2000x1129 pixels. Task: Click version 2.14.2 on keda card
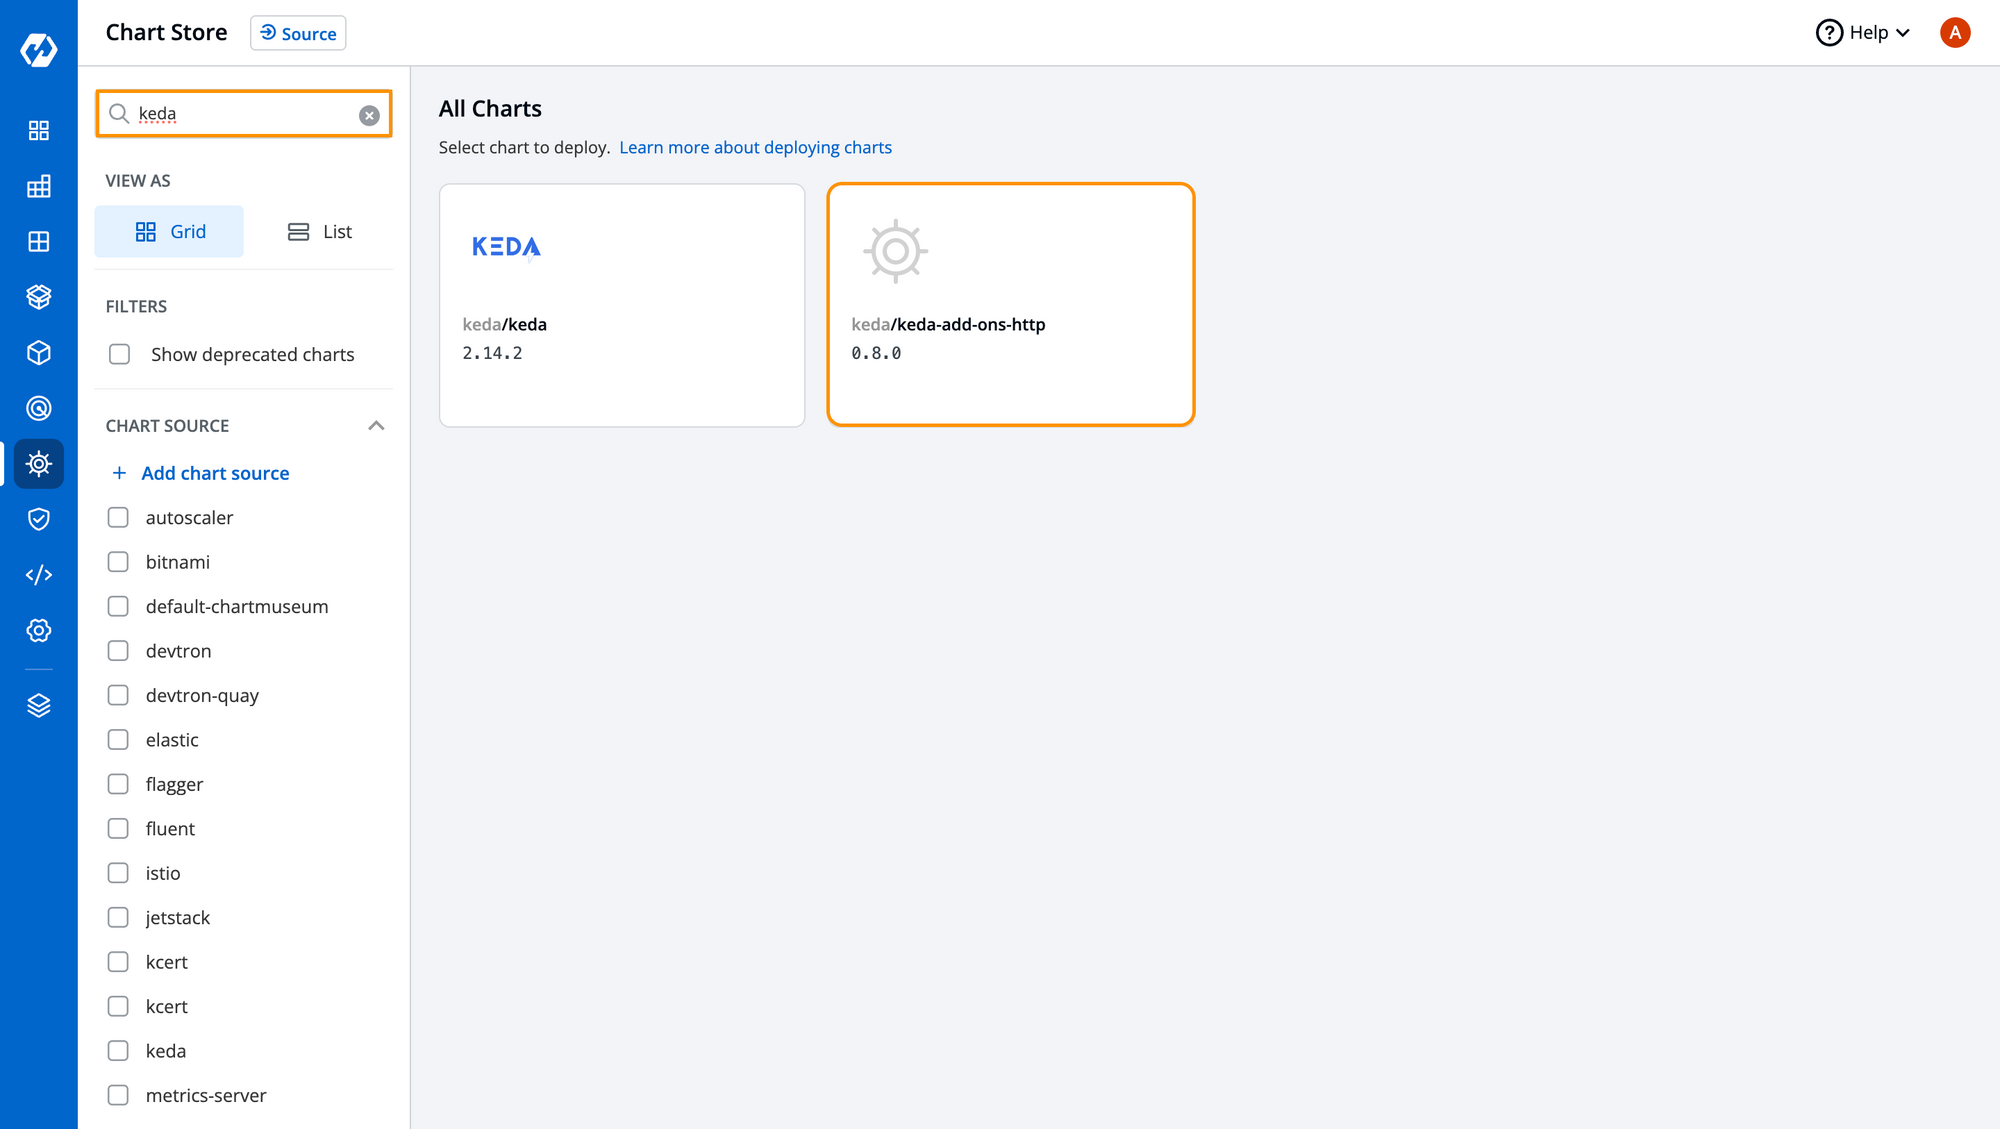click(x=492, y=353)
